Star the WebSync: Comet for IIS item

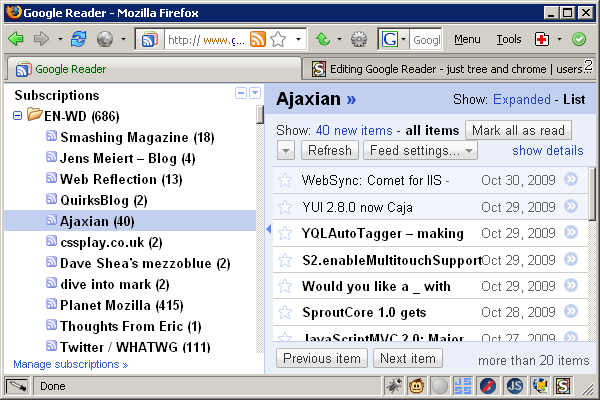pos(285,180)
